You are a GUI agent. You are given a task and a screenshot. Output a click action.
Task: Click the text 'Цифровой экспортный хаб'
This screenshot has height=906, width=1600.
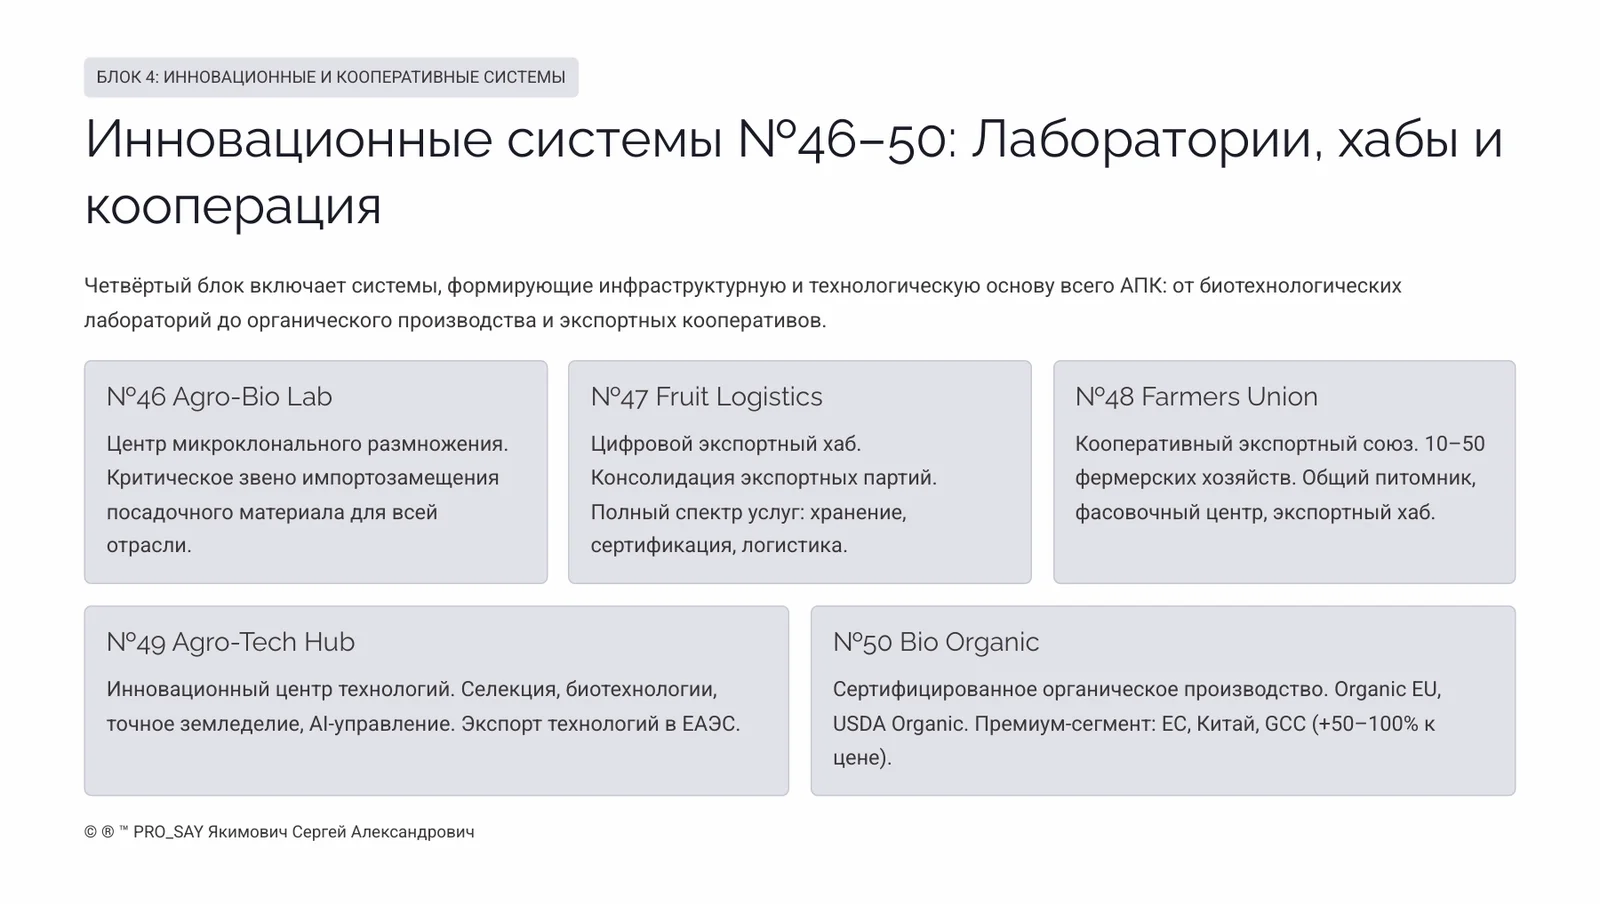[723, 444]
